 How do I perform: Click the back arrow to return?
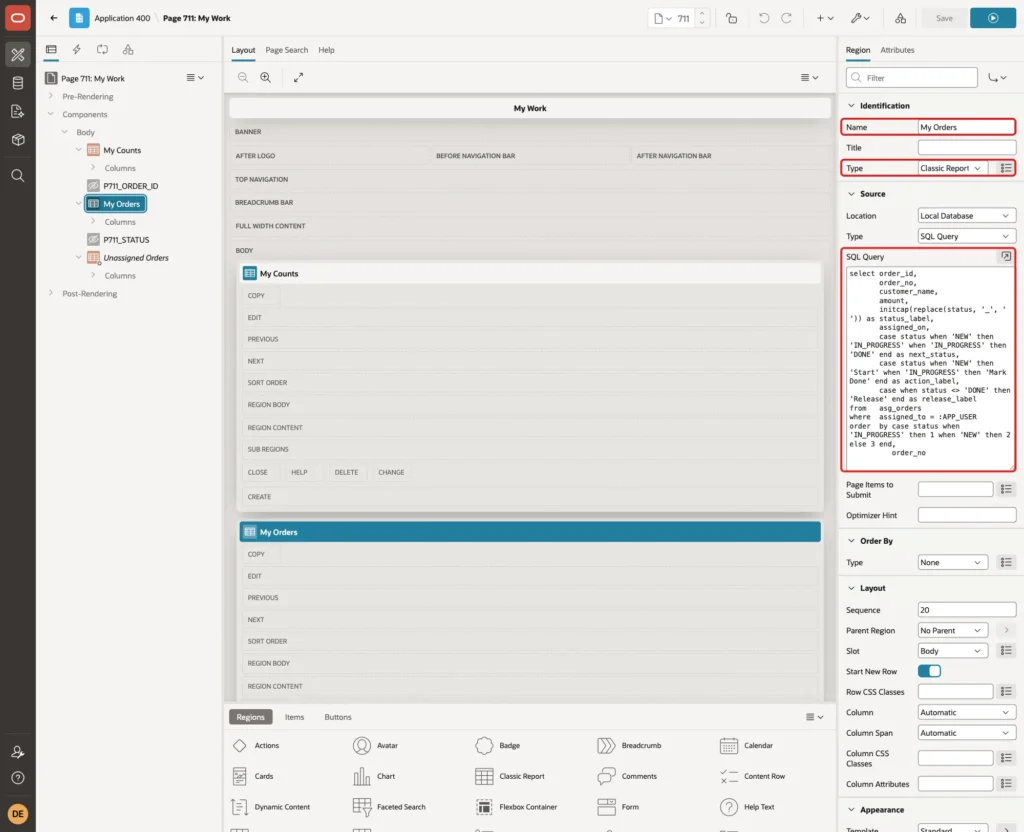54,18
